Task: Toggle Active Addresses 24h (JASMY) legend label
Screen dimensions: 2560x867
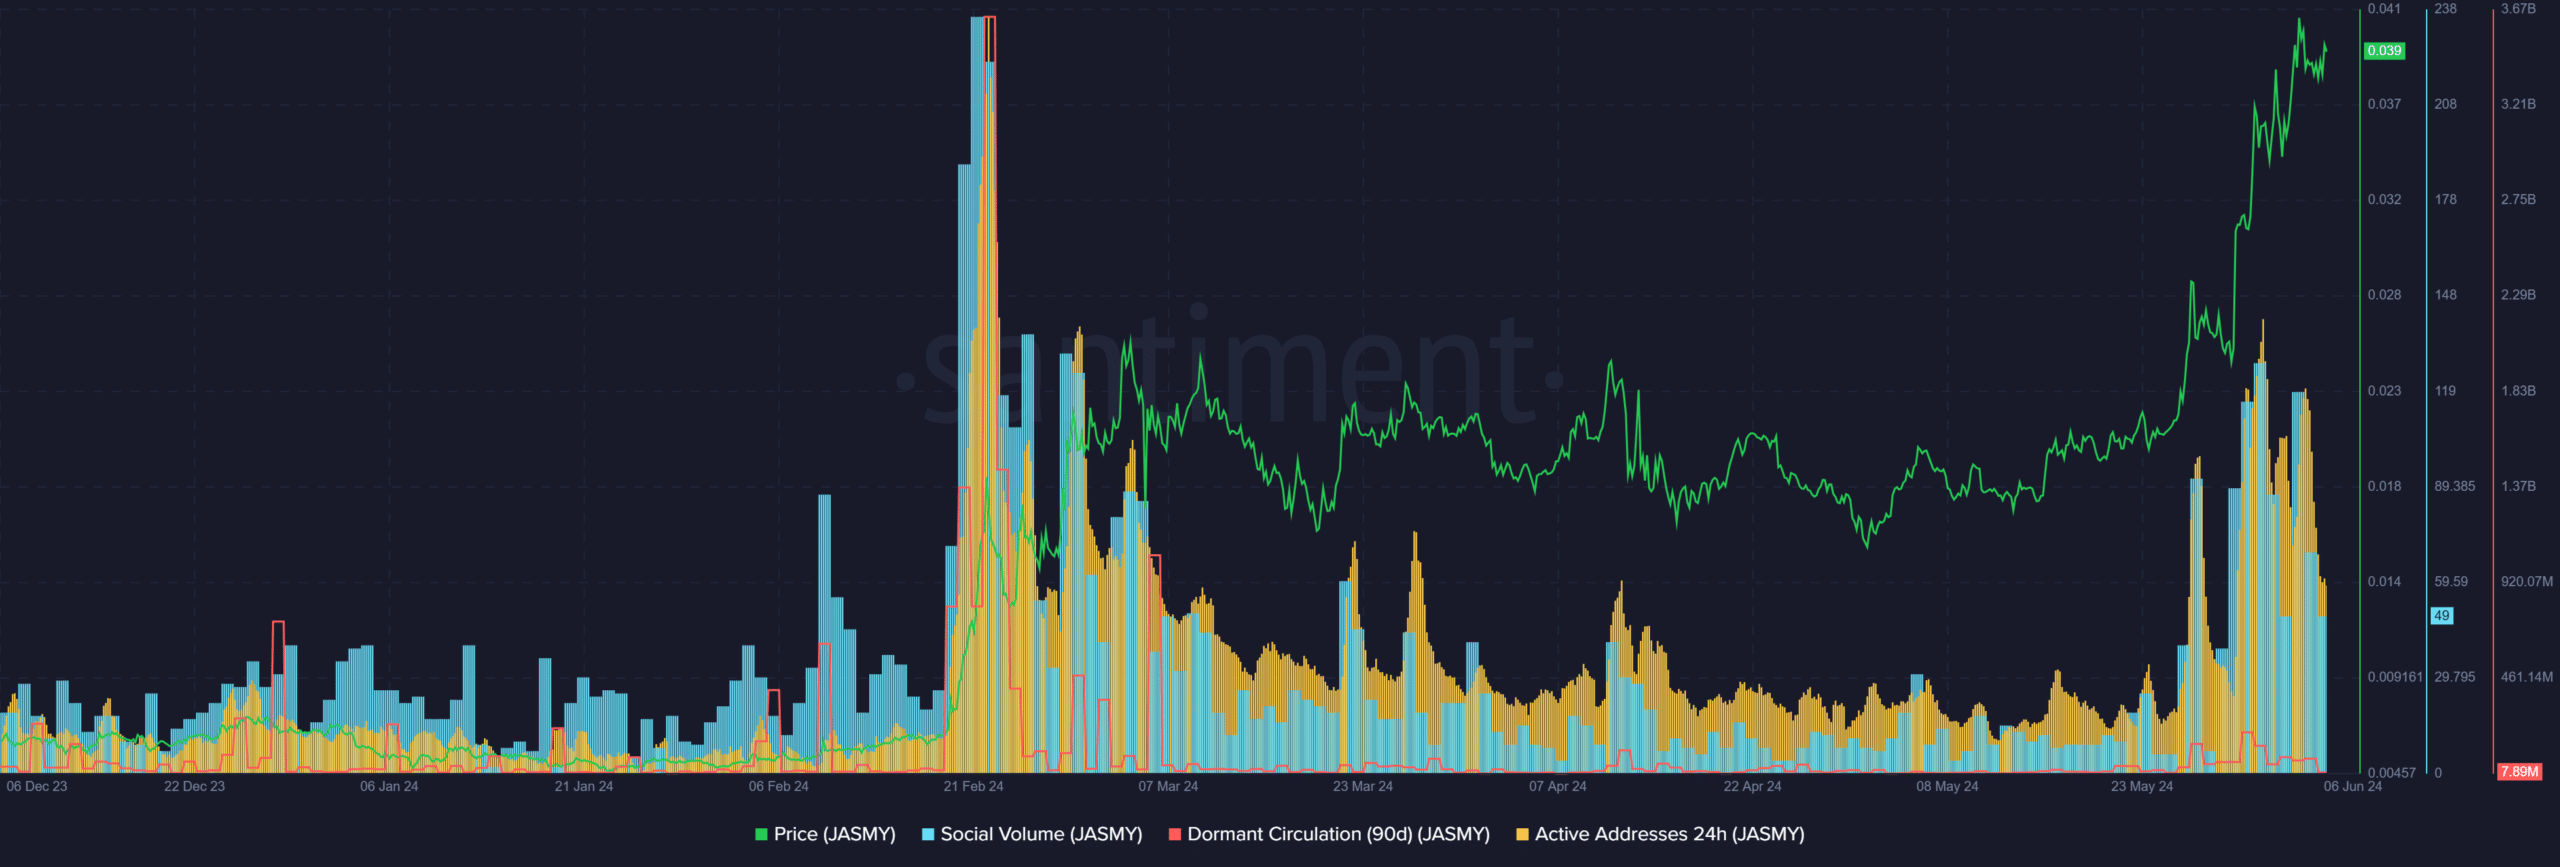Action: point(1669,834)
